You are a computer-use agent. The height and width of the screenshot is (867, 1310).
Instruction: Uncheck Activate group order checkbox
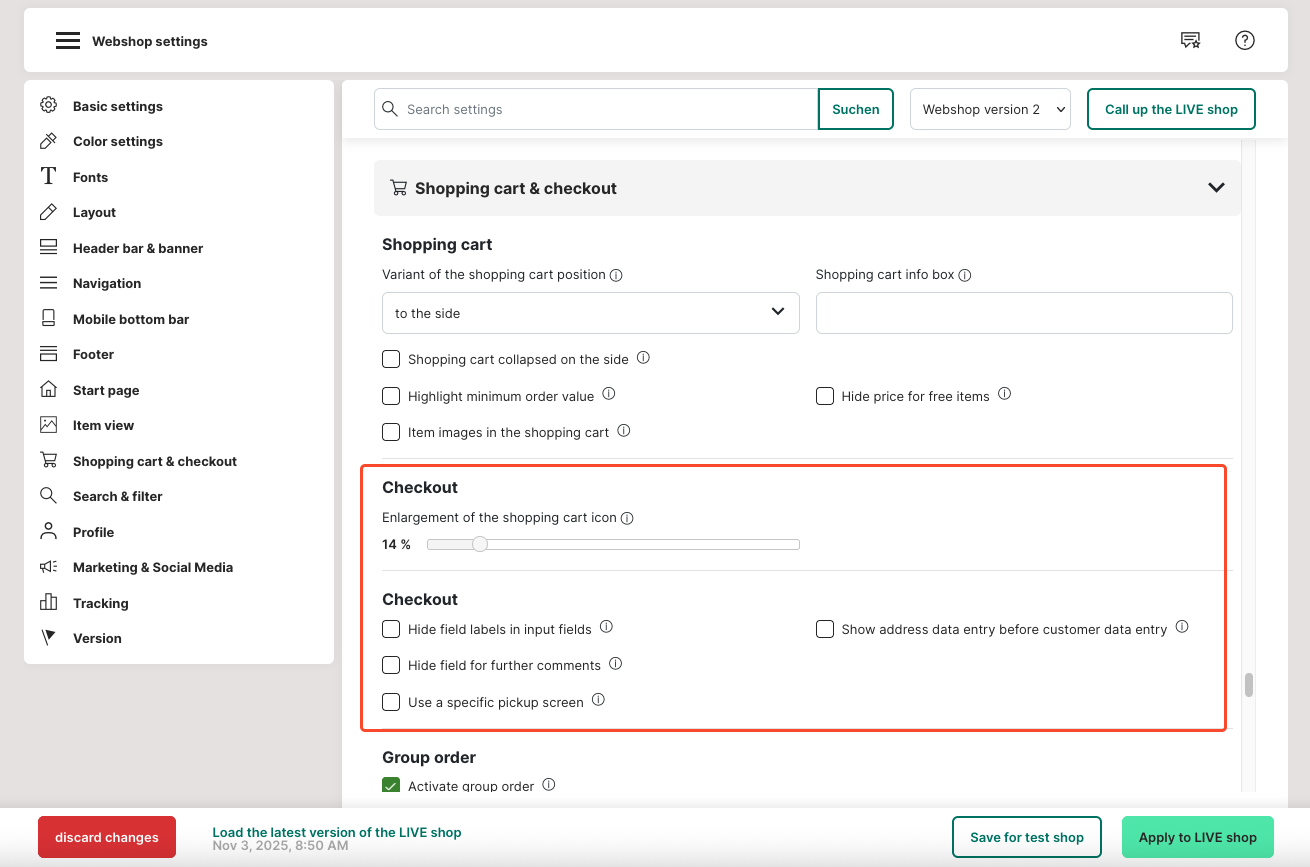pyautogui.click(x=391, y=786)
